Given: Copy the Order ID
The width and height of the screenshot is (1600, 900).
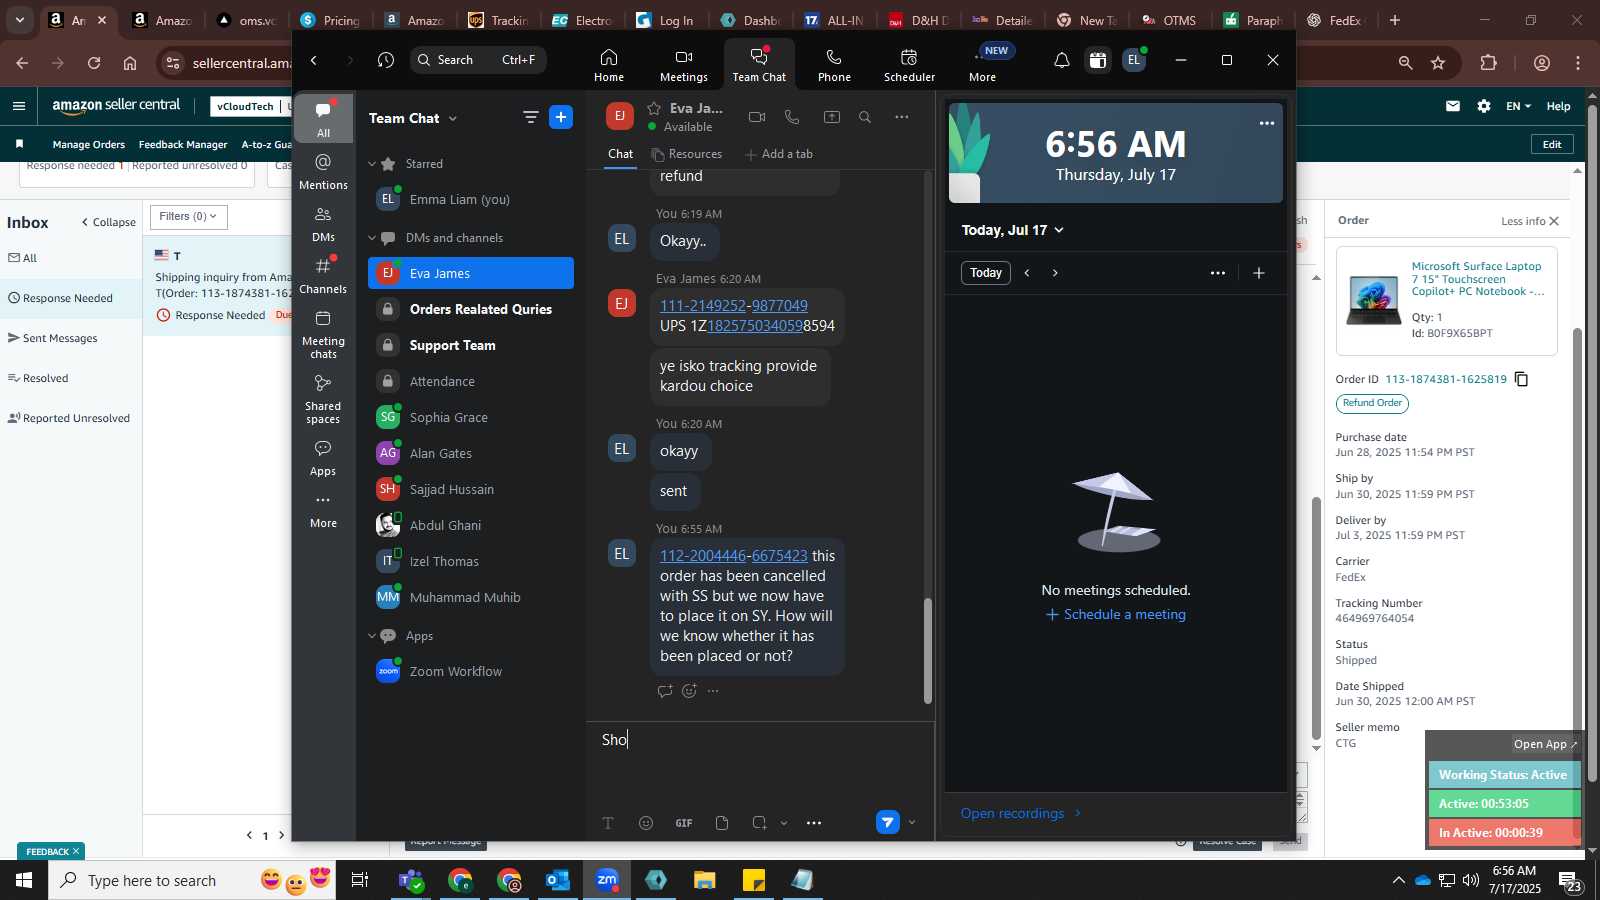Looking at the screenshot, I should click(x=1521, y=379).
